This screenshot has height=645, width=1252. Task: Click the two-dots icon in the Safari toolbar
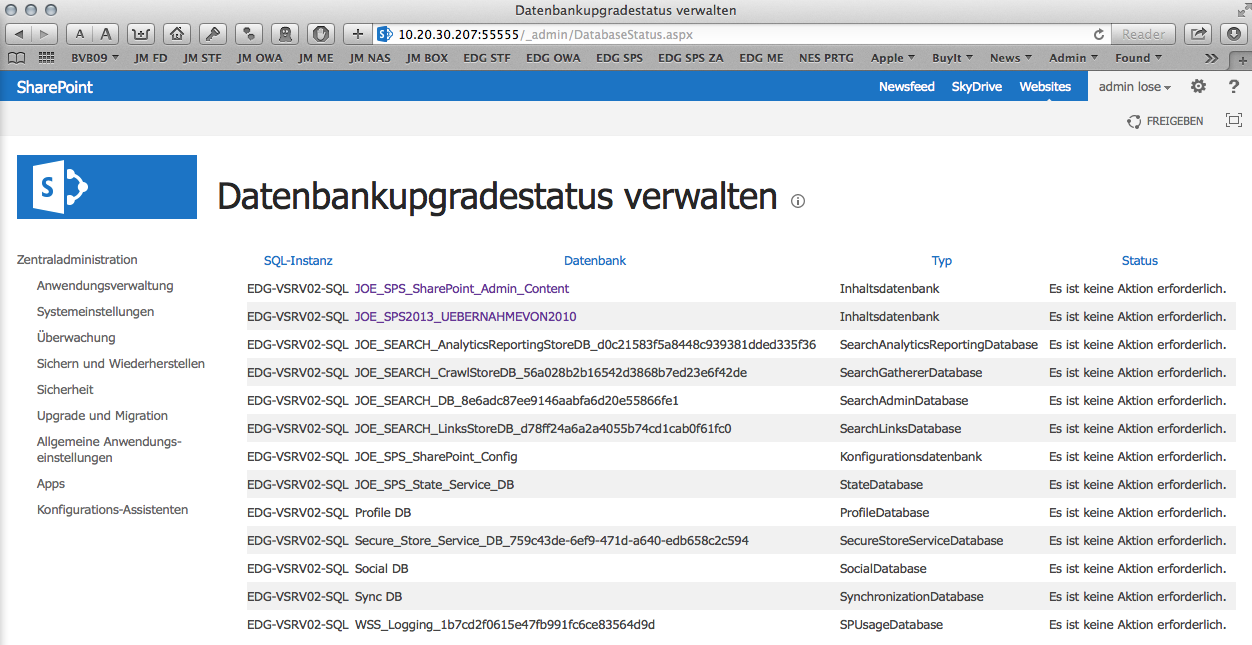click(249, 34)
